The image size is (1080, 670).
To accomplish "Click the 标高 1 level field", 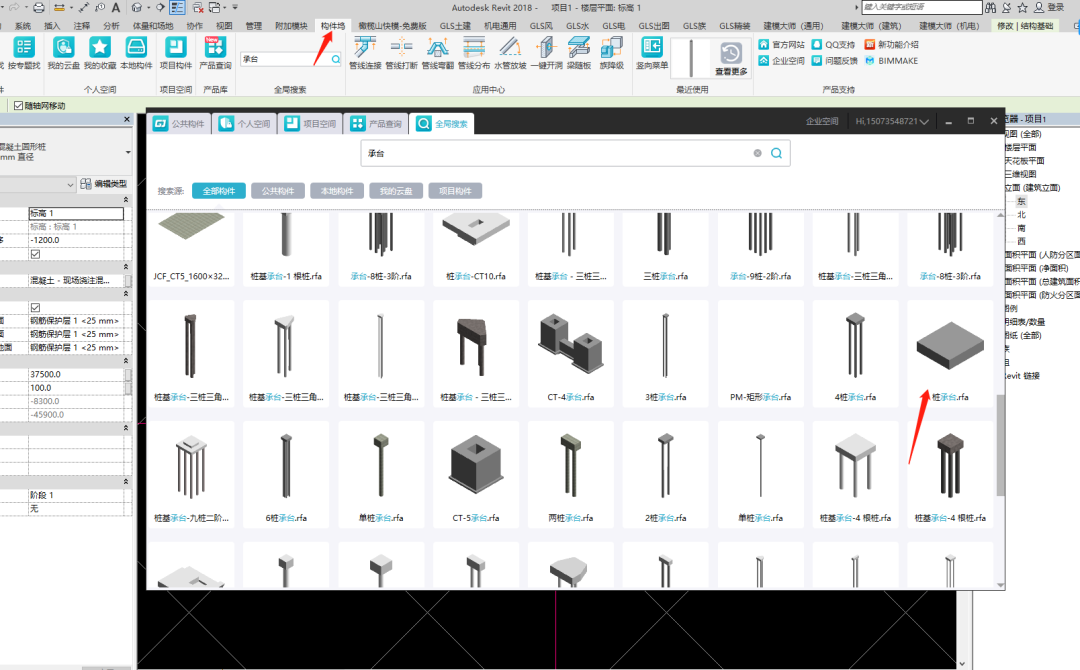I will point(76,213).
